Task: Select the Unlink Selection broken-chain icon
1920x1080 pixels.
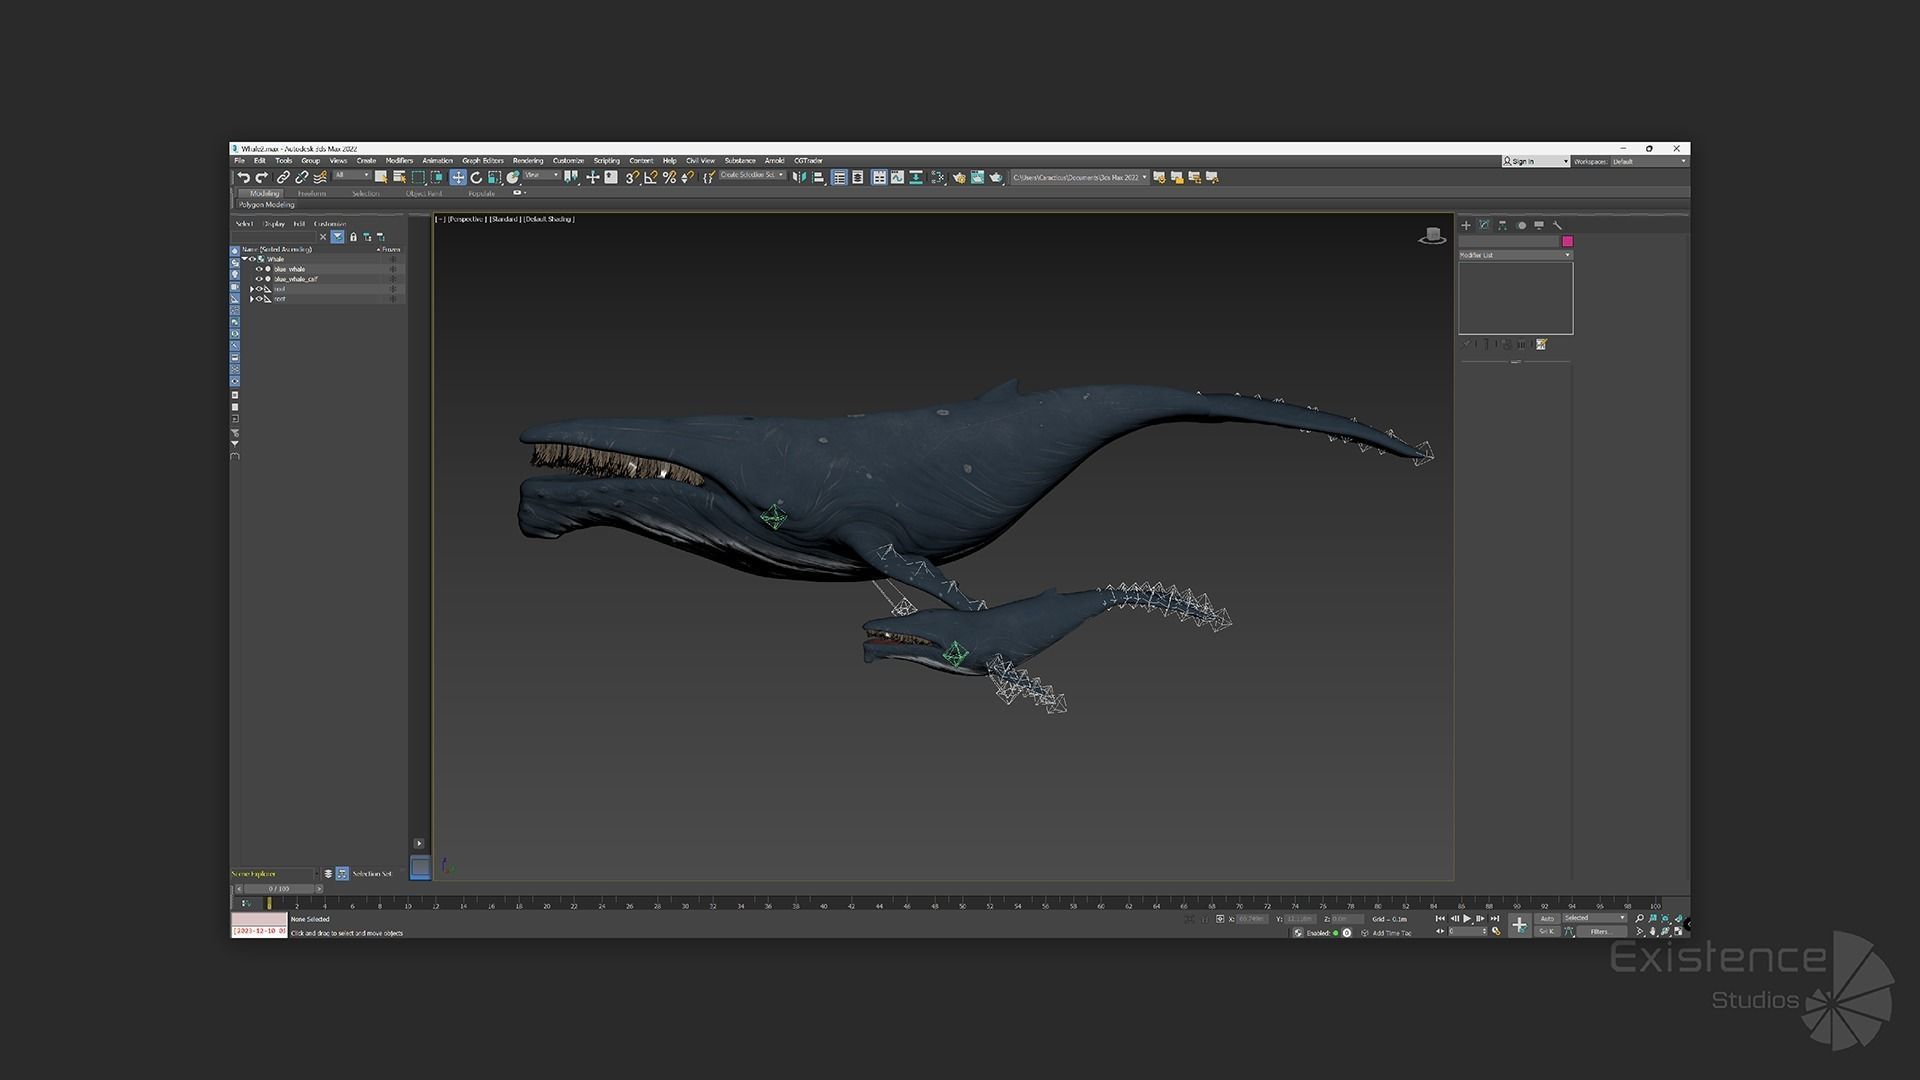Action: tap(302, 177)
